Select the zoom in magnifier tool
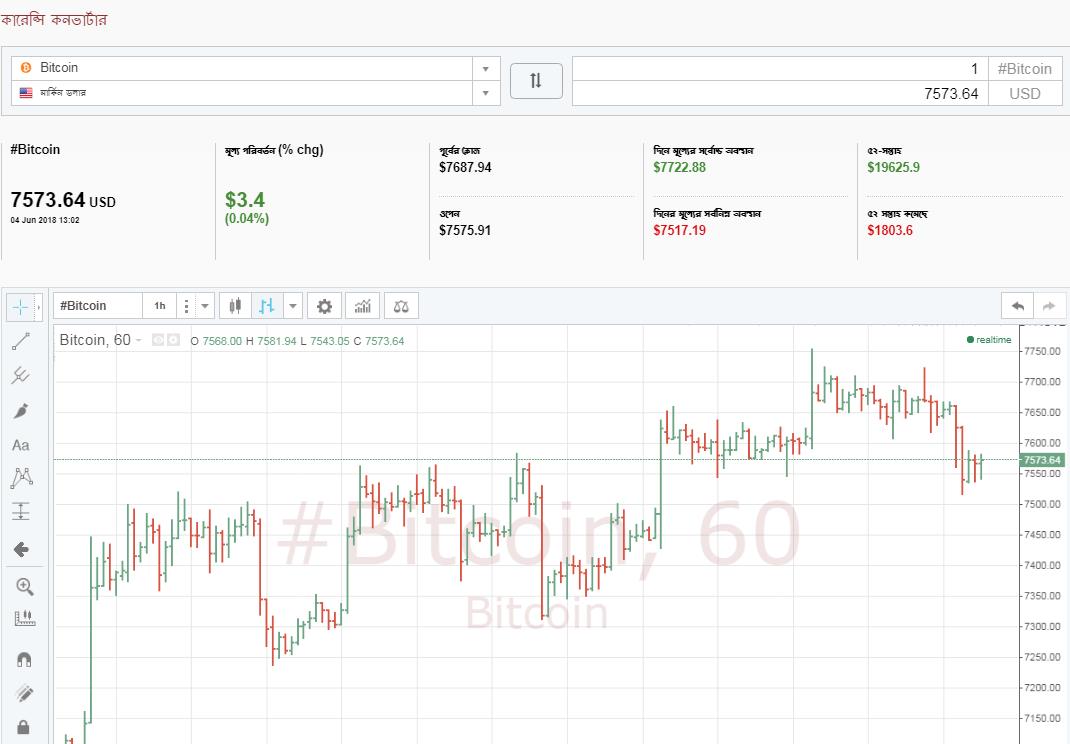 tap(25, 586)
